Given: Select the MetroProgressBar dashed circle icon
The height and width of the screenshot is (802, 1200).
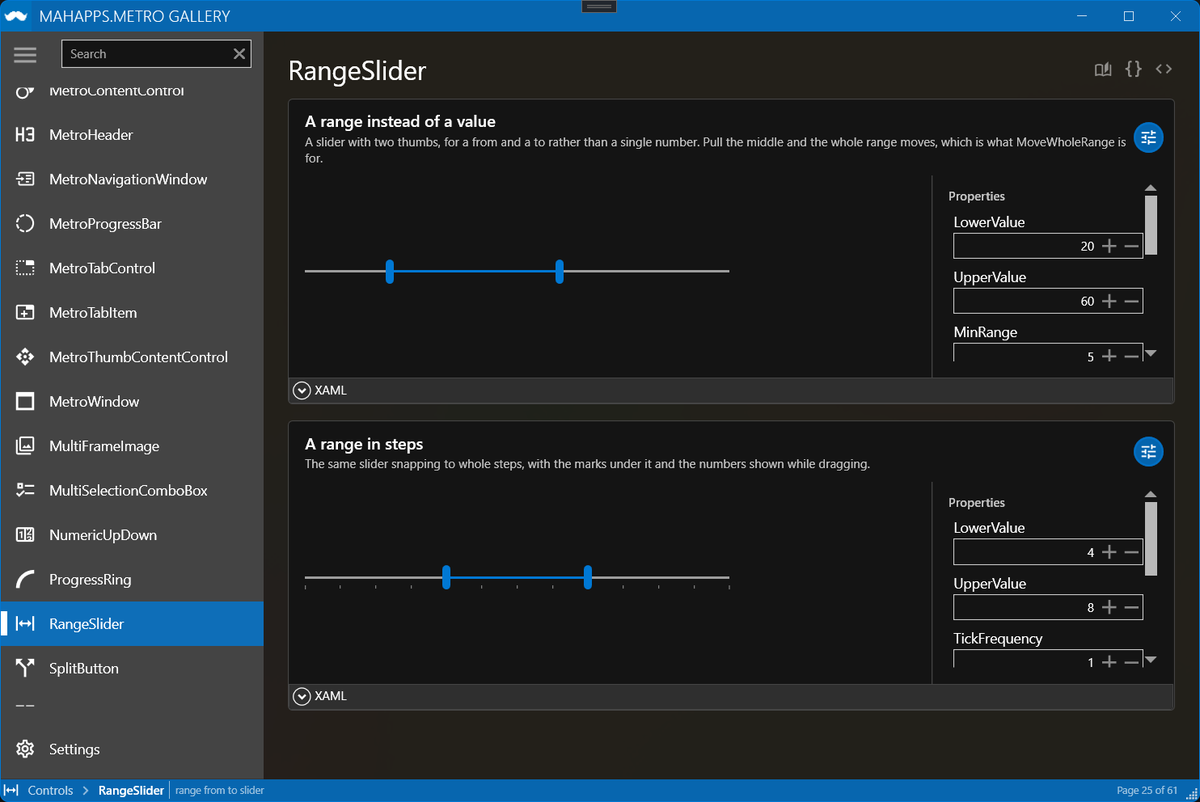Looking at the screenshot, I should (x=26, y=224).
